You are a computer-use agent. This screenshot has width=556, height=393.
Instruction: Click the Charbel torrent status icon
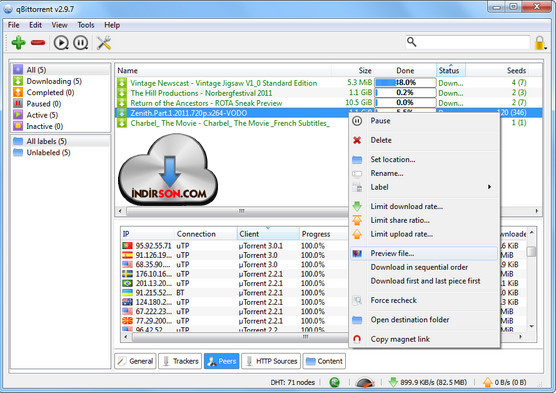point(122,123)
